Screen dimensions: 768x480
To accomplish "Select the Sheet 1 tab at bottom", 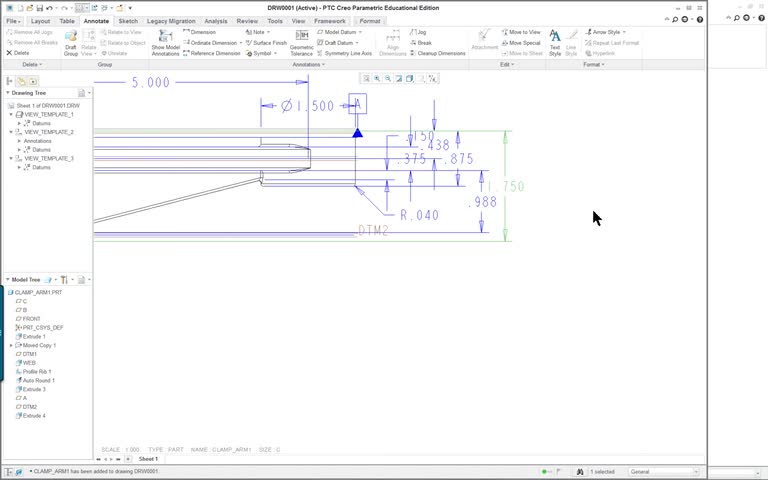I will point(148,459).
